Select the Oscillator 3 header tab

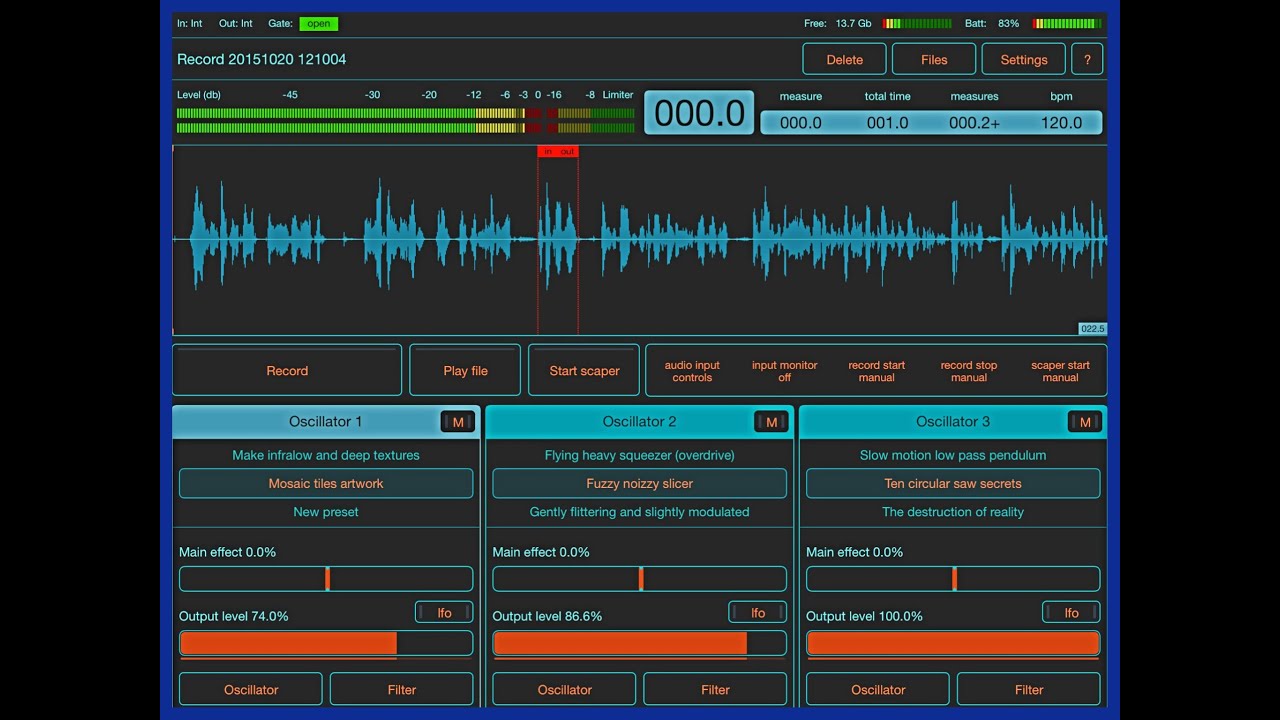[x=953, y=422]
